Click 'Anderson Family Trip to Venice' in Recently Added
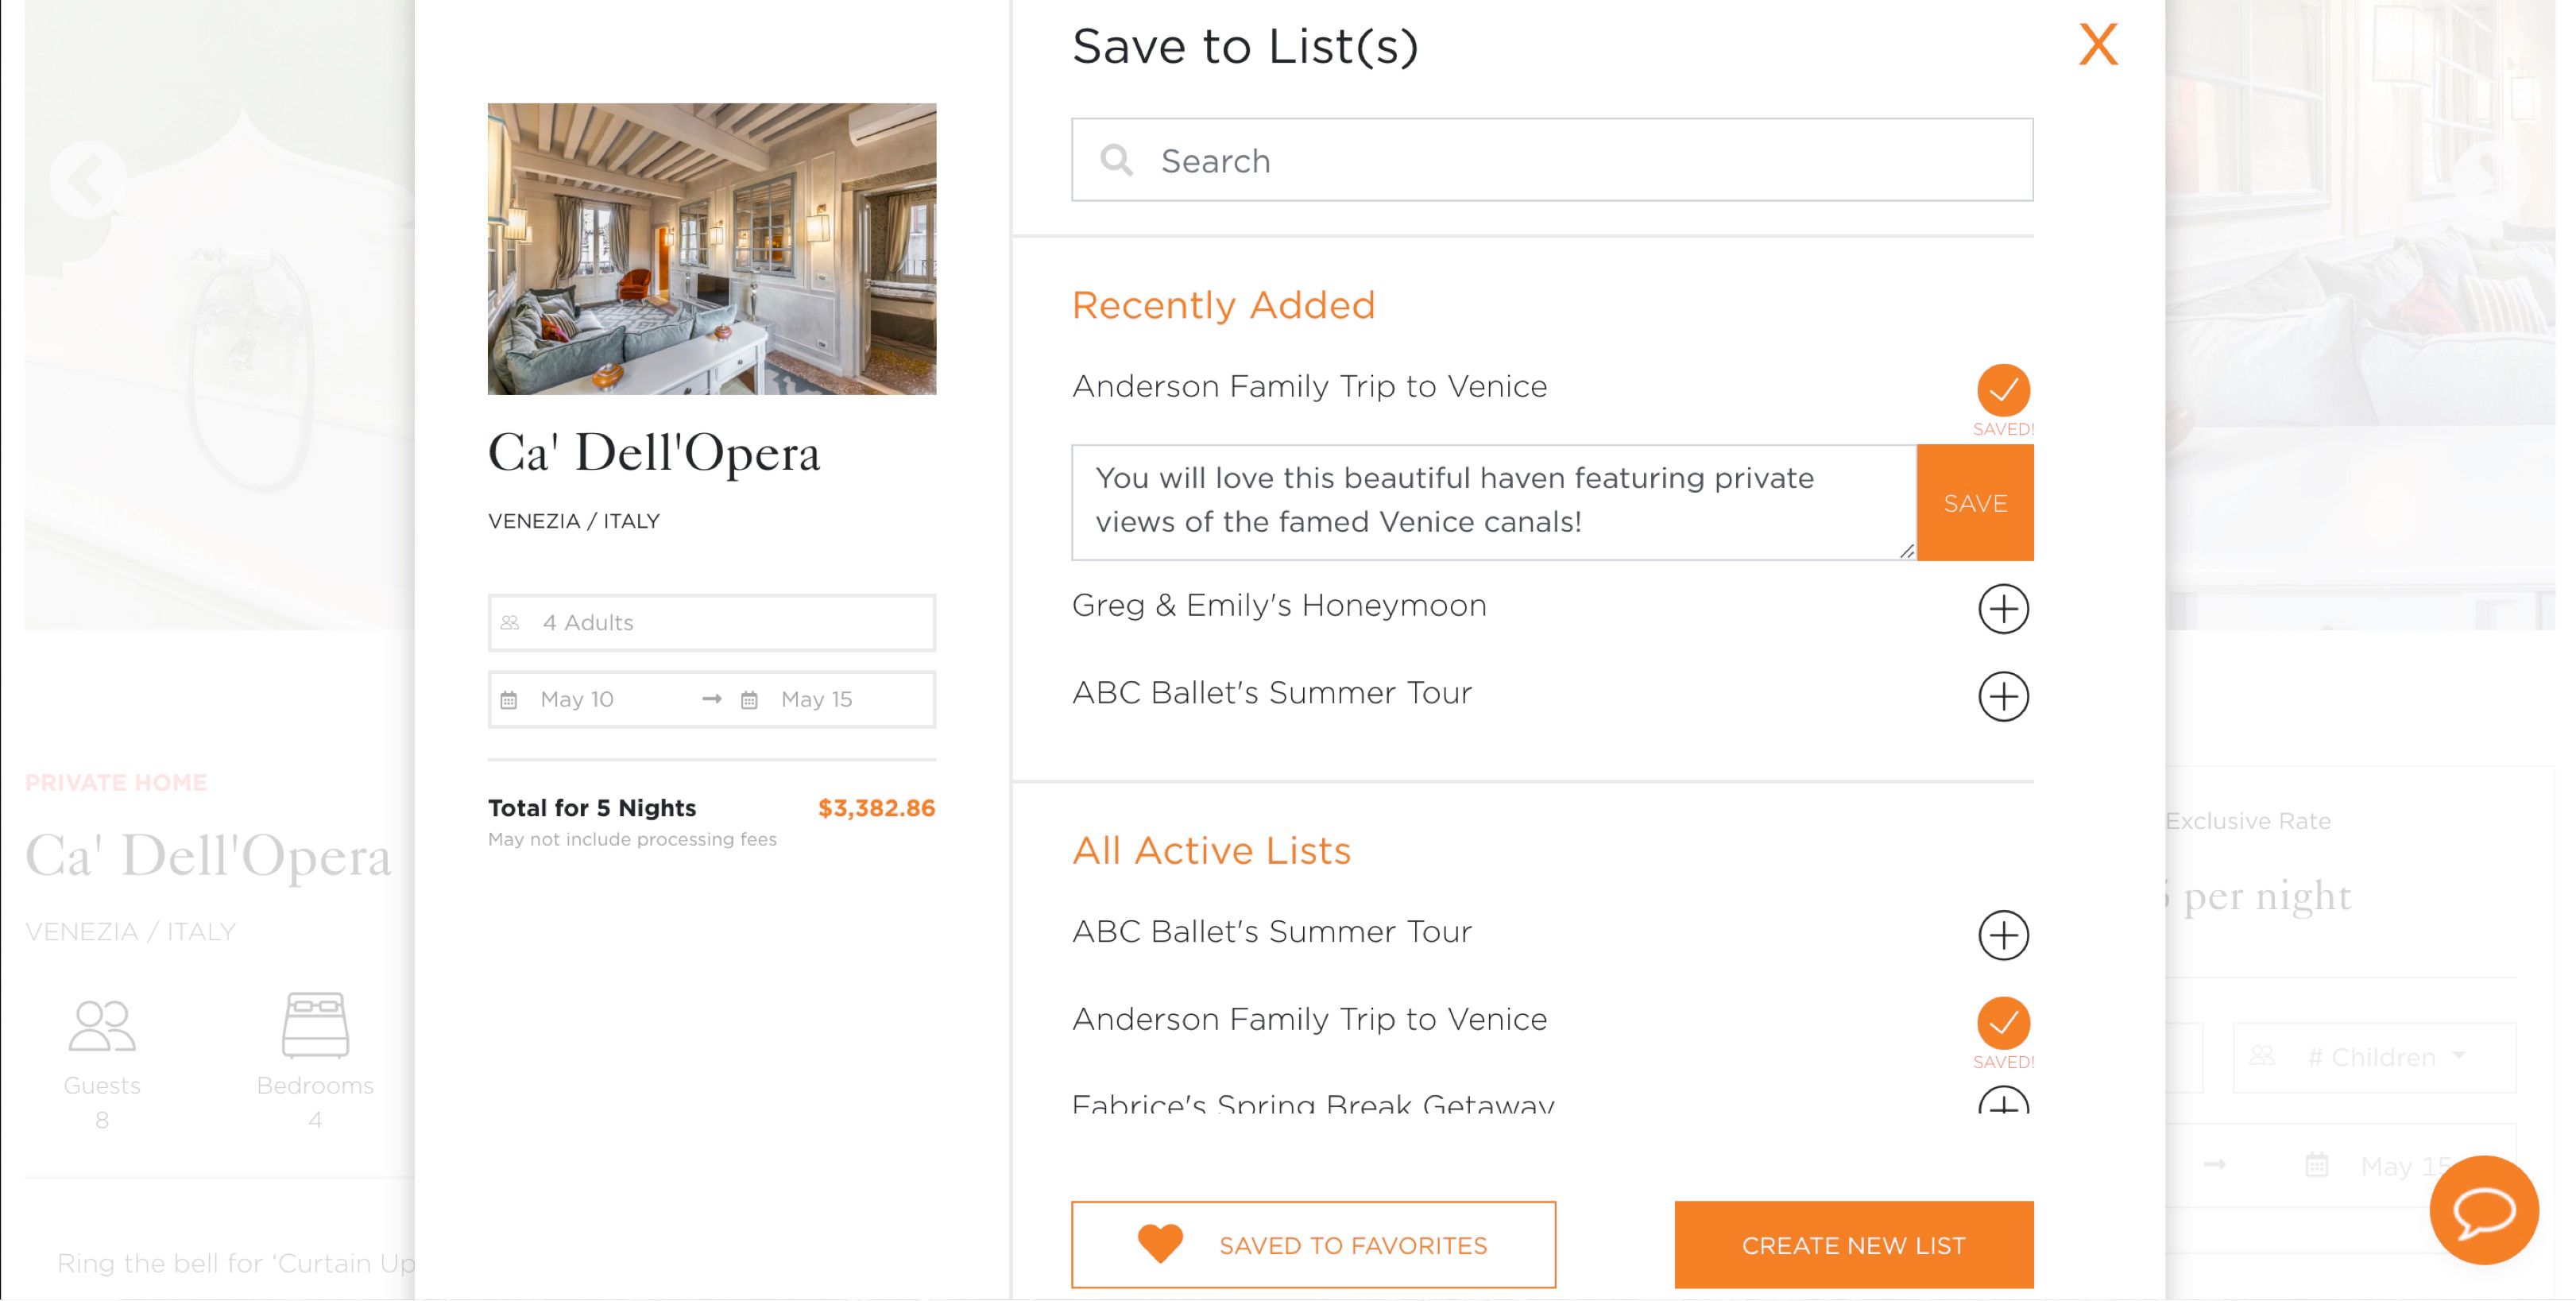This screenshot has width=2576, height=1301. [x=1309, y=386]
